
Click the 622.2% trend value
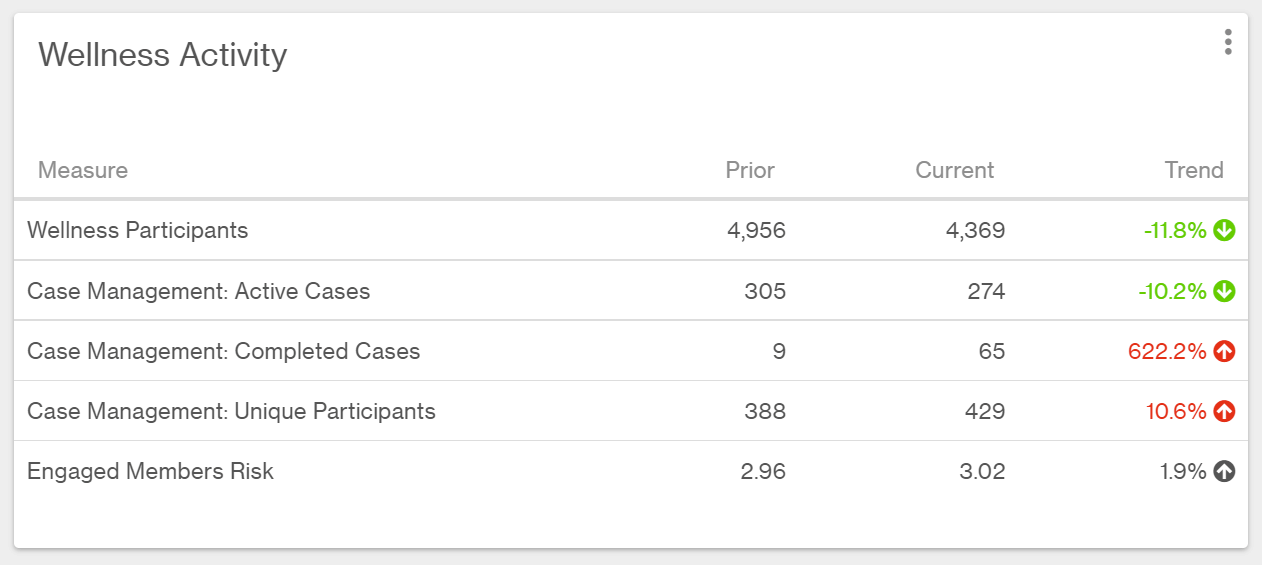(x=1167, y=352)
